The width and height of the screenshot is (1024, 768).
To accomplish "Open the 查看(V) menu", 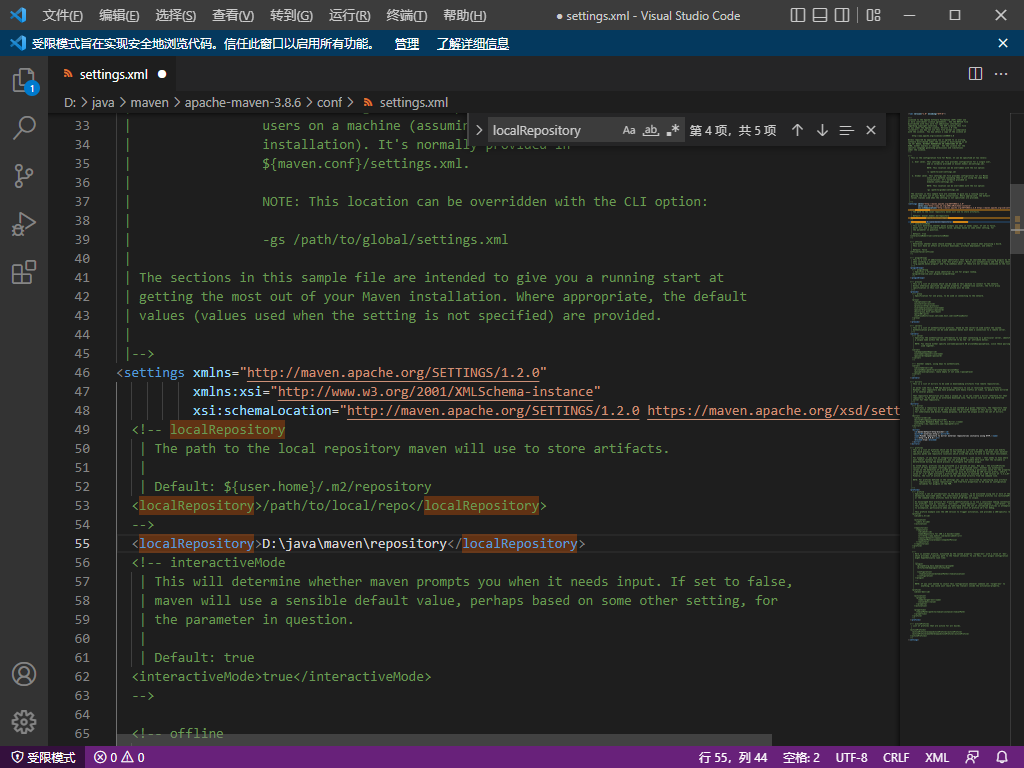I will [x=232, y=15].
